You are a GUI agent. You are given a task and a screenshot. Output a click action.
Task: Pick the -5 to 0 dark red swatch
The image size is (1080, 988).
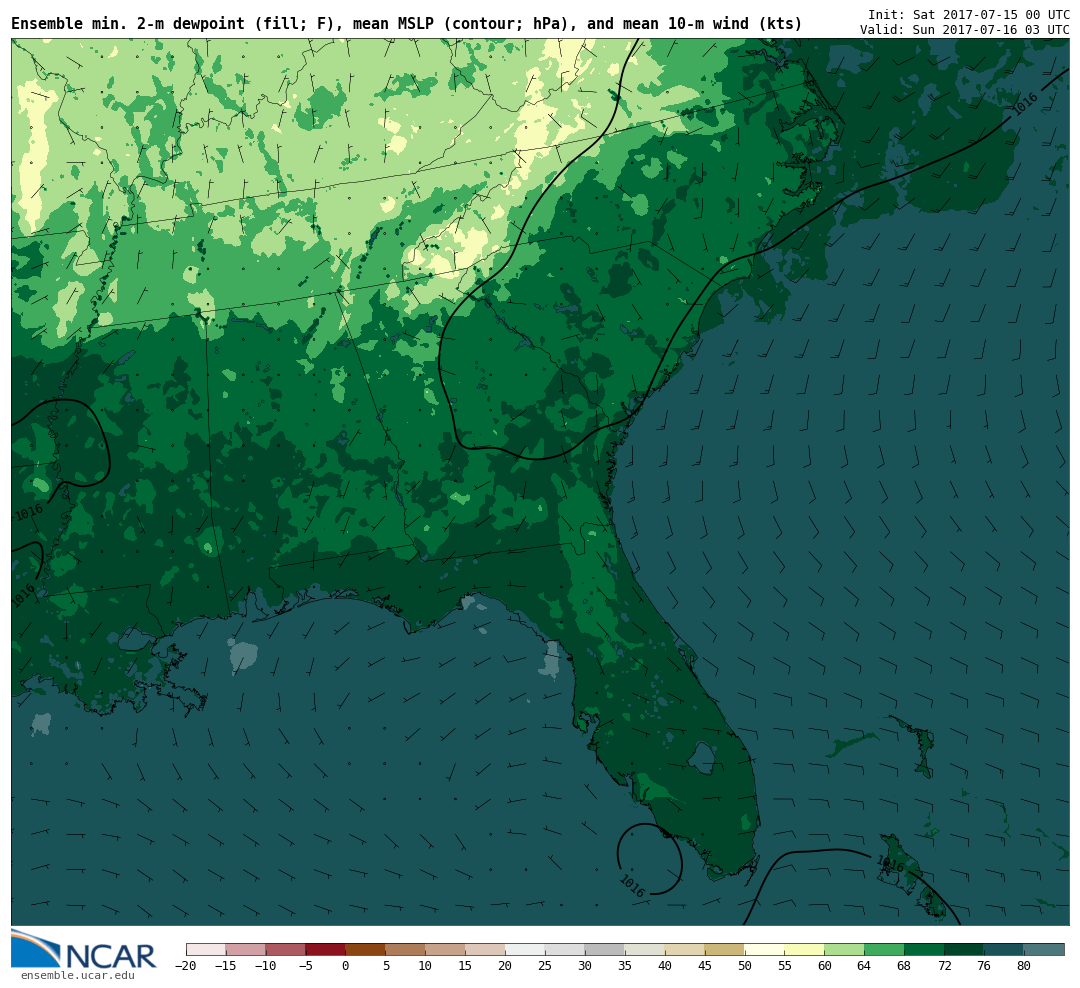point(326,949)
